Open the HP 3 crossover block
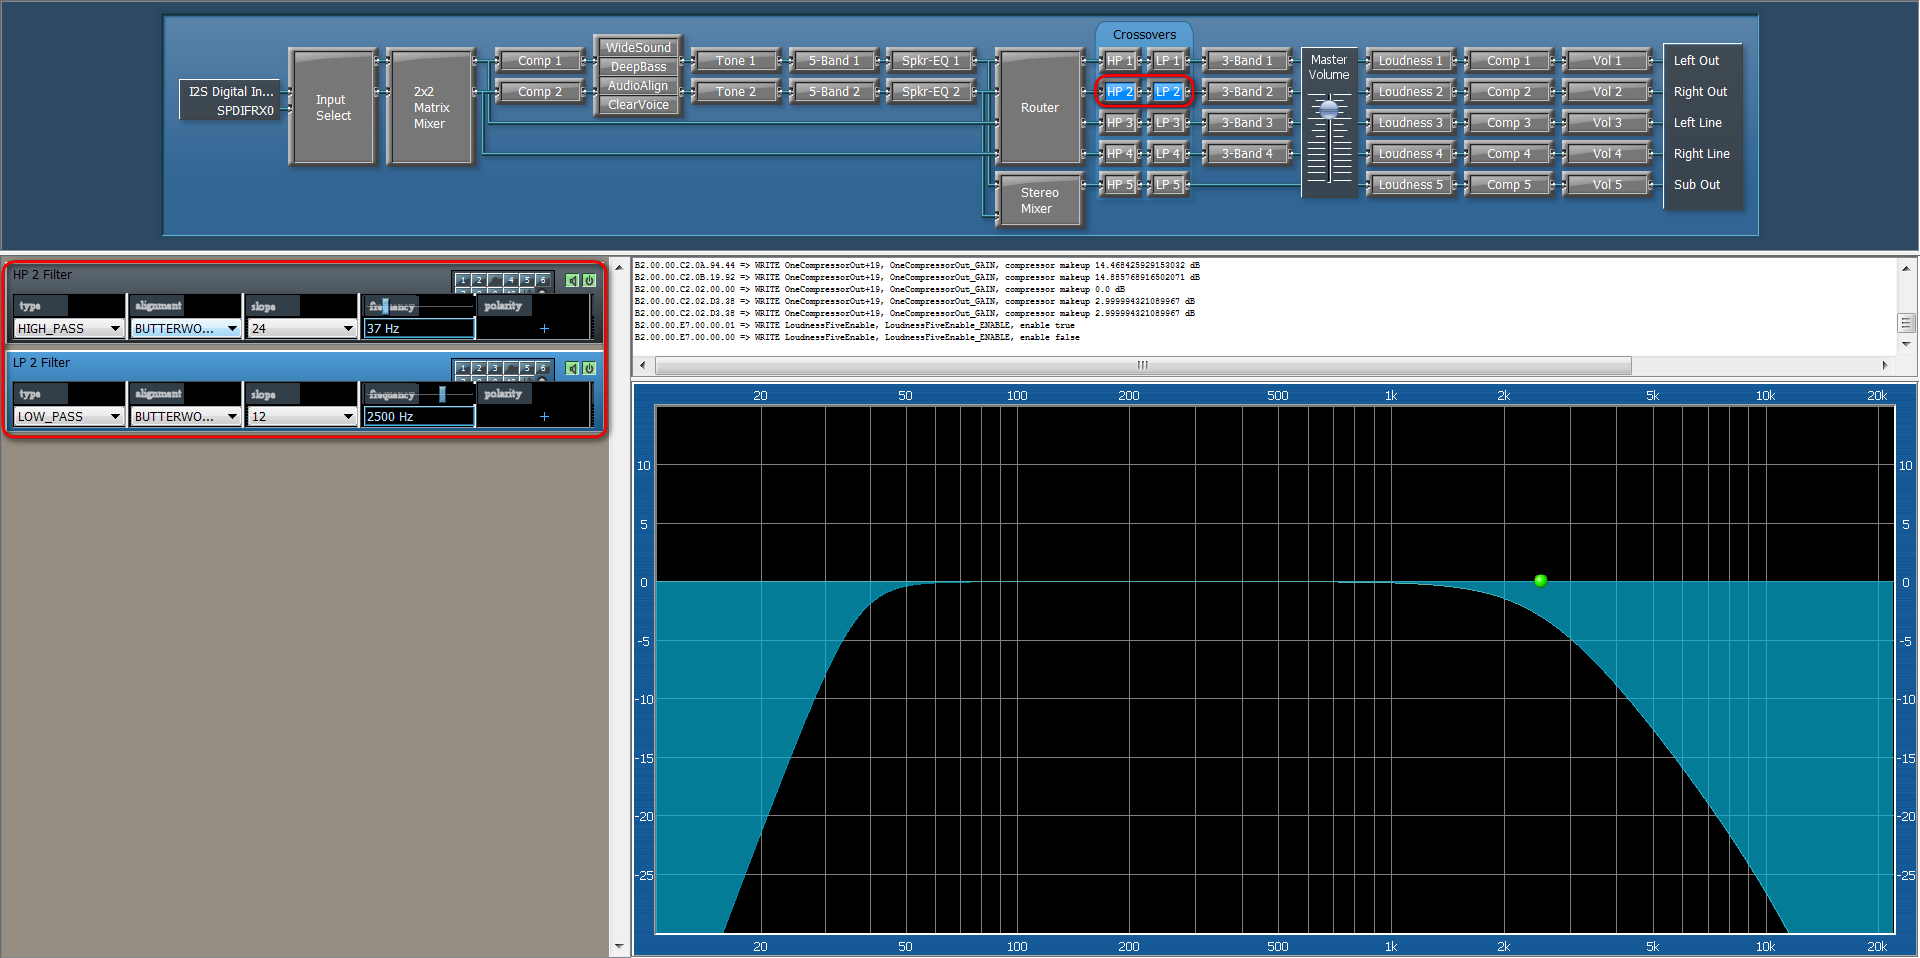 1120,123
